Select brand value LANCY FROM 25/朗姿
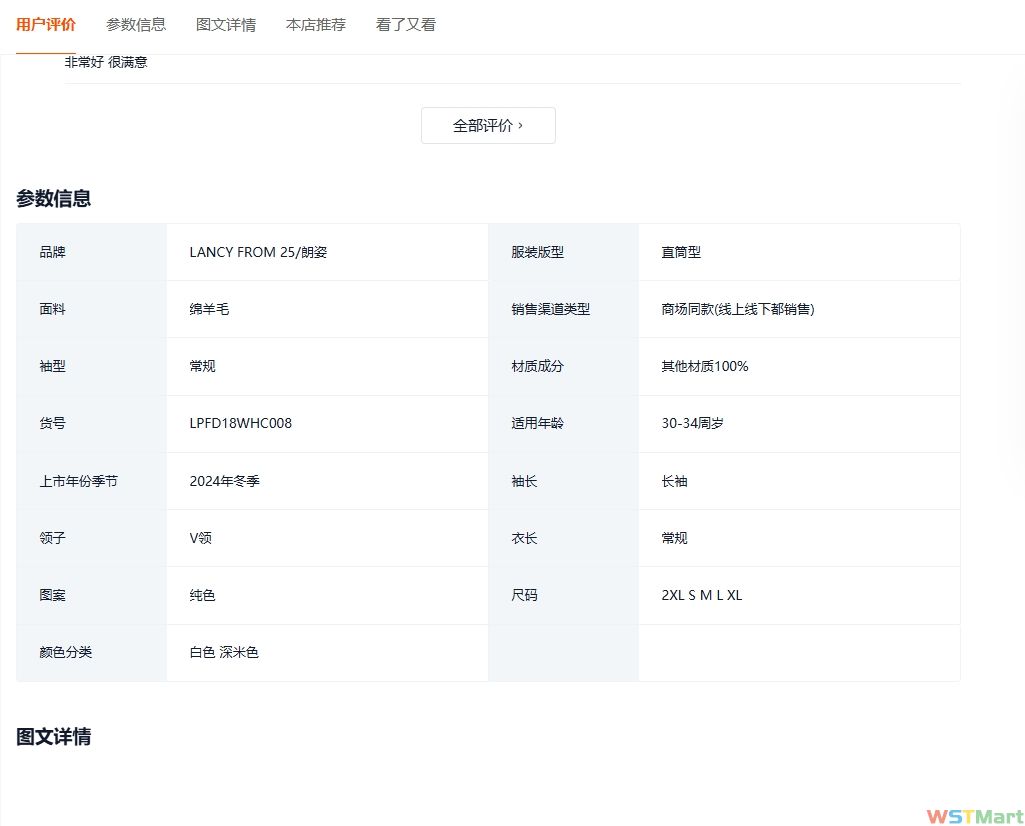The image size is (1025, 826). point(258,253)
